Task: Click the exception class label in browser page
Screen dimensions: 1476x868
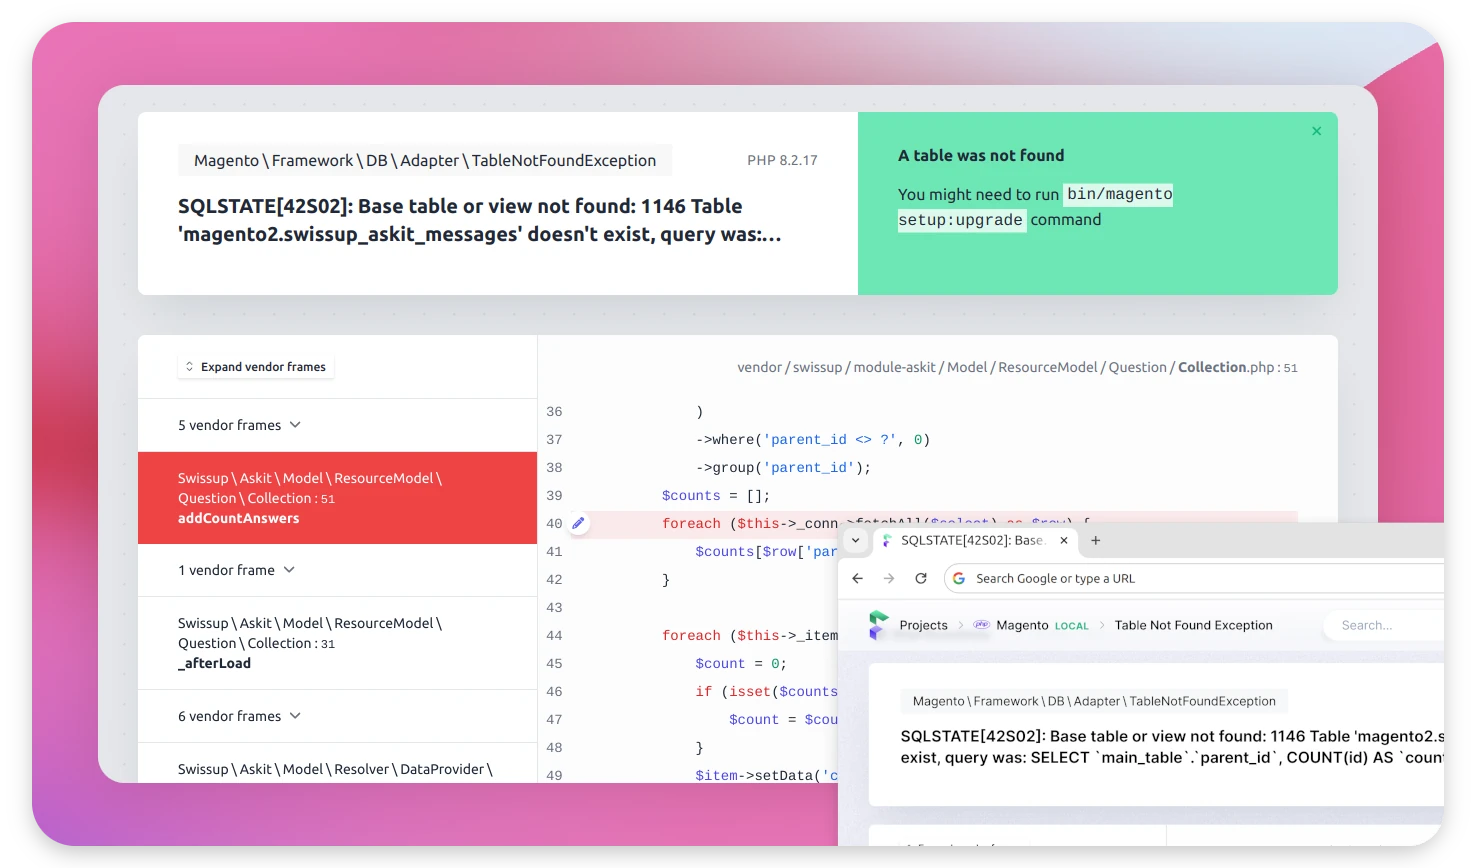Action: click(x=1094, y=701)
